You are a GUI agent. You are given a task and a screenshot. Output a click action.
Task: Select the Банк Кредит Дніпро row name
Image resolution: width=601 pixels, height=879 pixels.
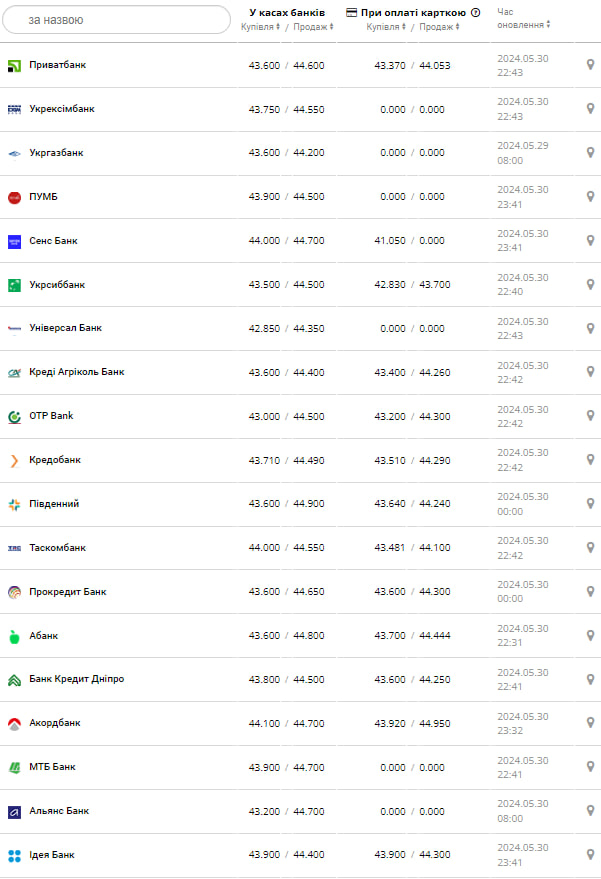click(x=76, y=679)
